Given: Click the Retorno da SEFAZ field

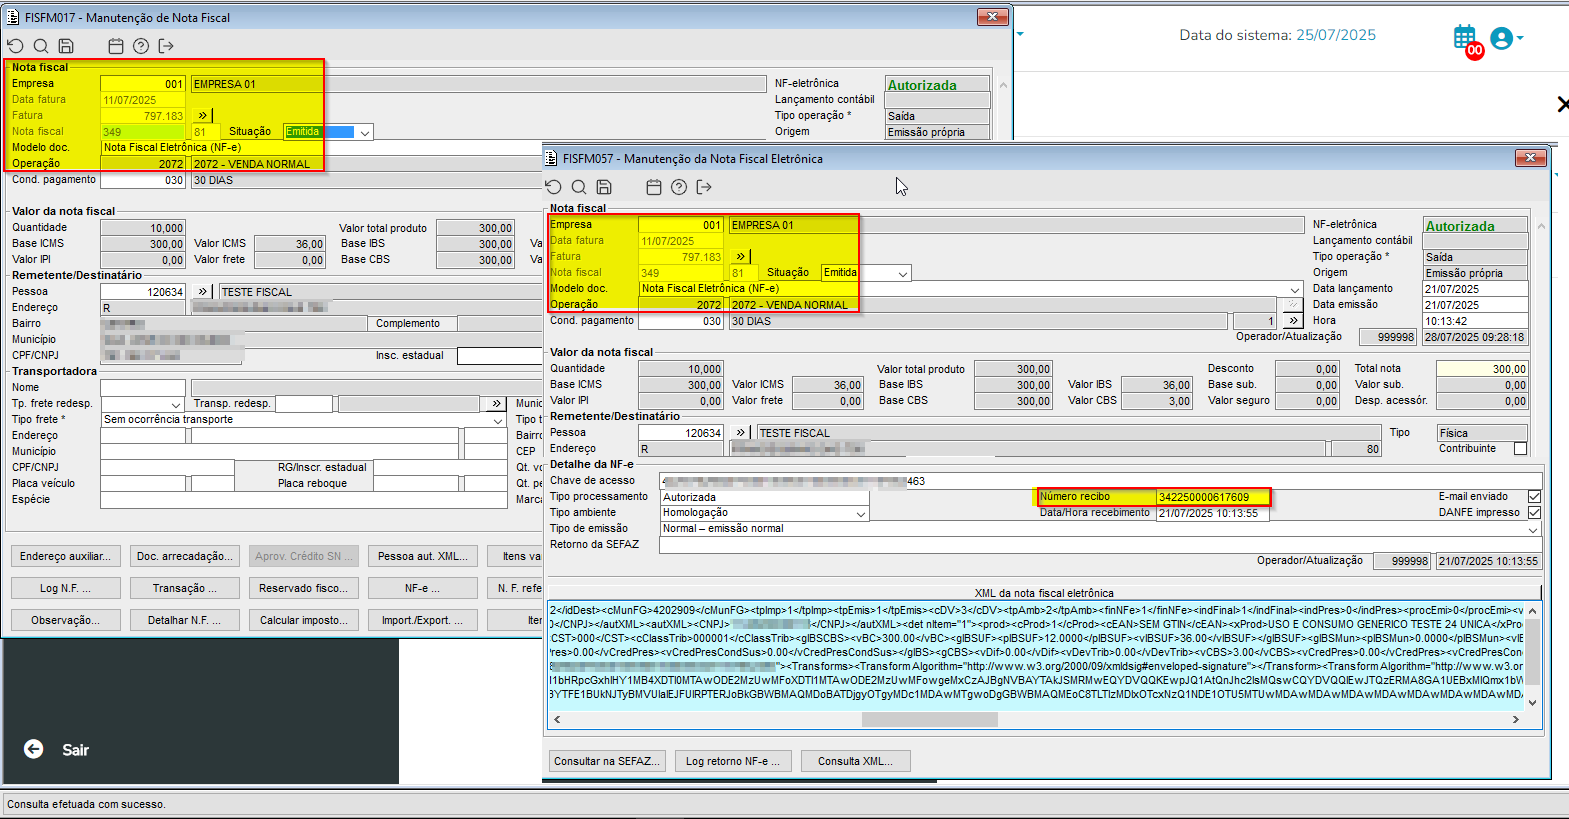Looking at the screenshot, I should tap(1100, 545).
